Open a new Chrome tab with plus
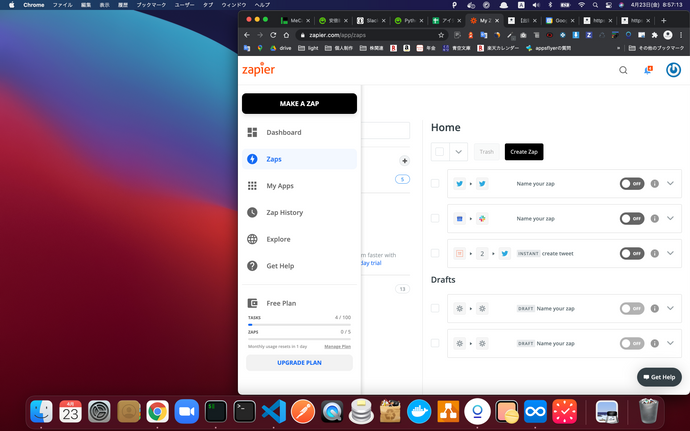The height and width of the screenshot is (431, 690). (x=664, y=21)
